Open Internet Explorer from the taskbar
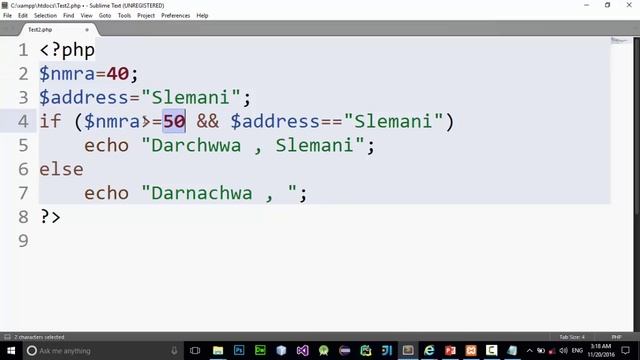This screenshot has width=640, height=360. tap(429, 351)
